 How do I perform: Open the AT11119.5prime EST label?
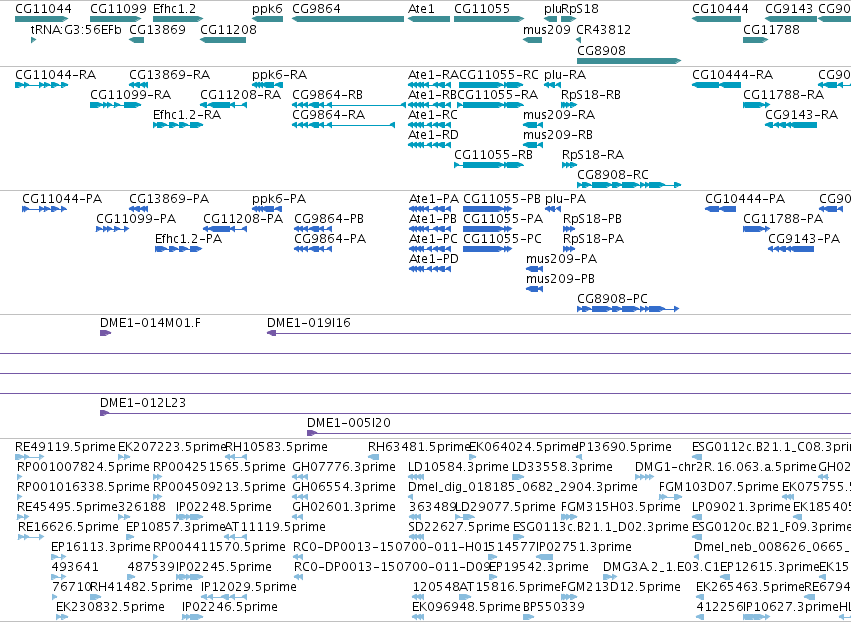275,527
